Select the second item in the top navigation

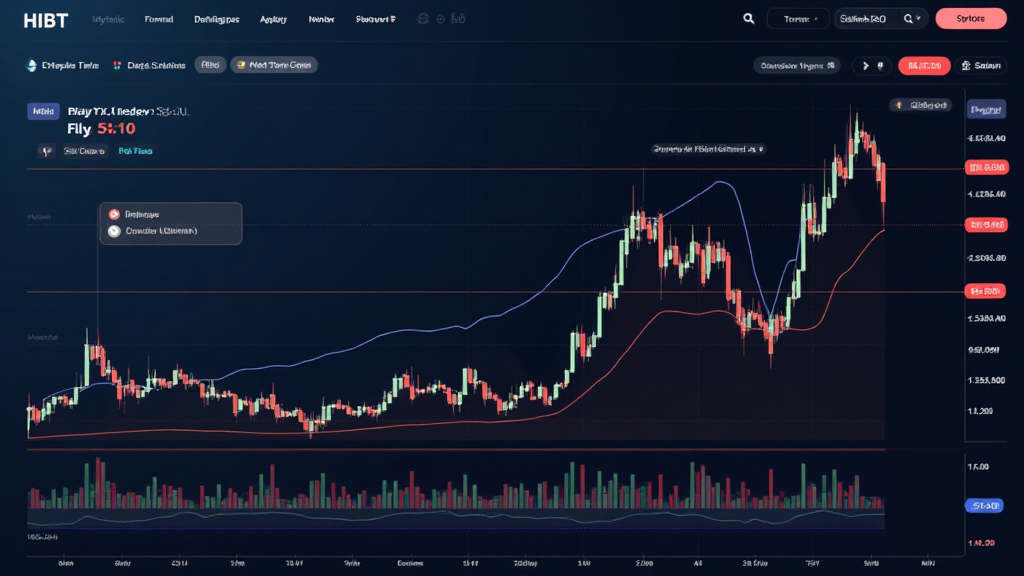coord(158,19)
